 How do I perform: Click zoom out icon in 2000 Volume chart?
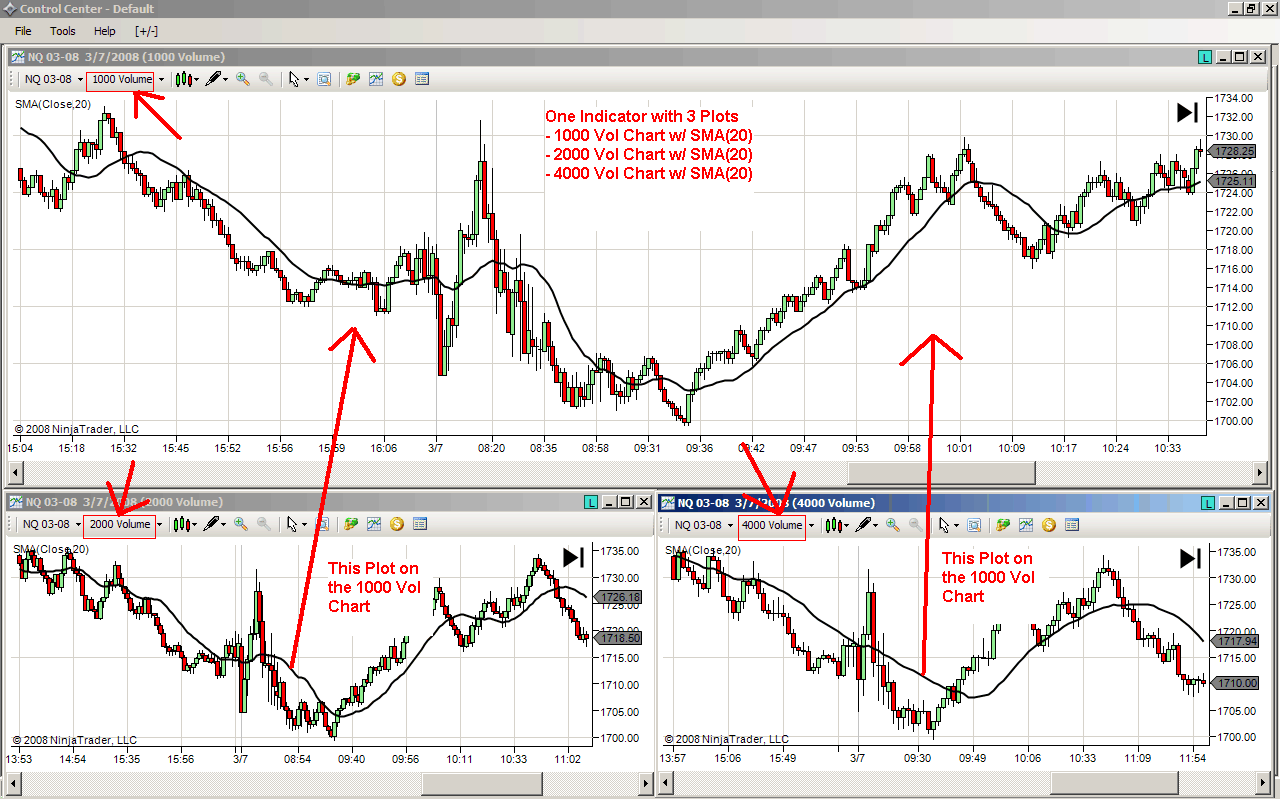264,523
